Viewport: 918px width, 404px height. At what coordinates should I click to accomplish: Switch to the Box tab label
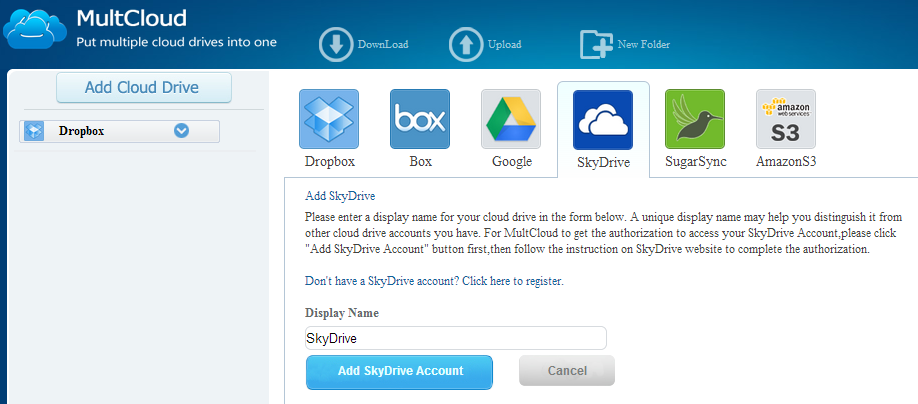(x=420, y=162)
